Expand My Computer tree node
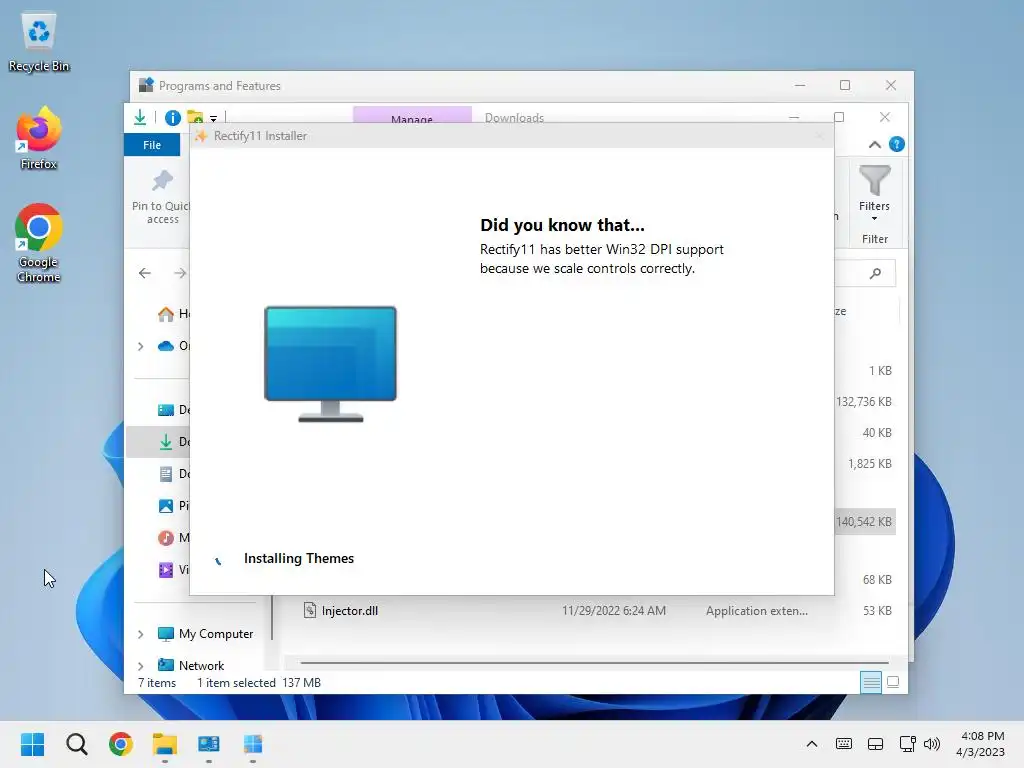This screenshot has height=768, width=1024. tap(140, 634)
